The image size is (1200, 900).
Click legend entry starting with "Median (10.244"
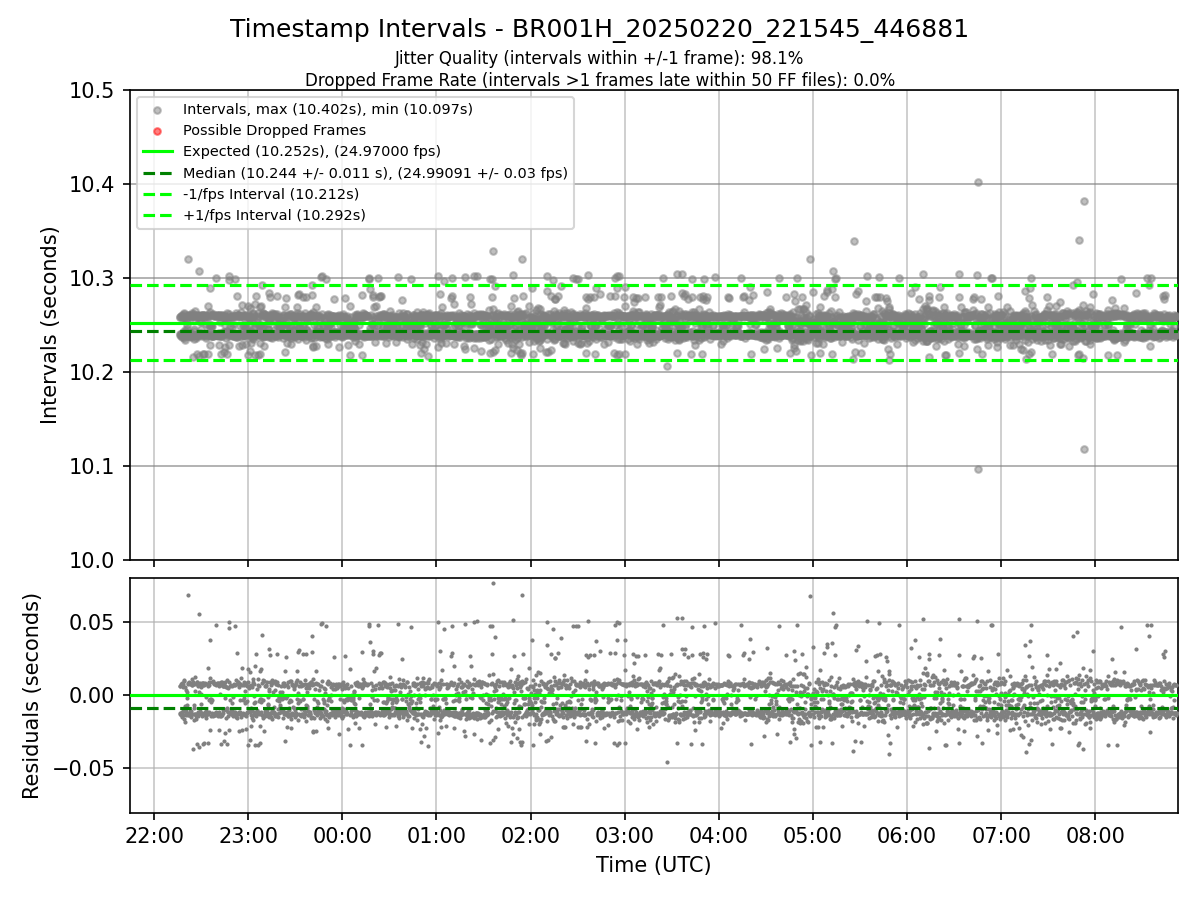point(374,173)
